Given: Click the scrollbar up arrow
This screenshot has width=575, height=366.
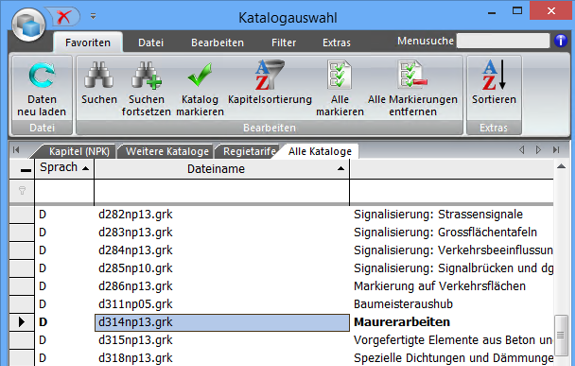Looking at the screenshot, I should click(x=561, y=167).
